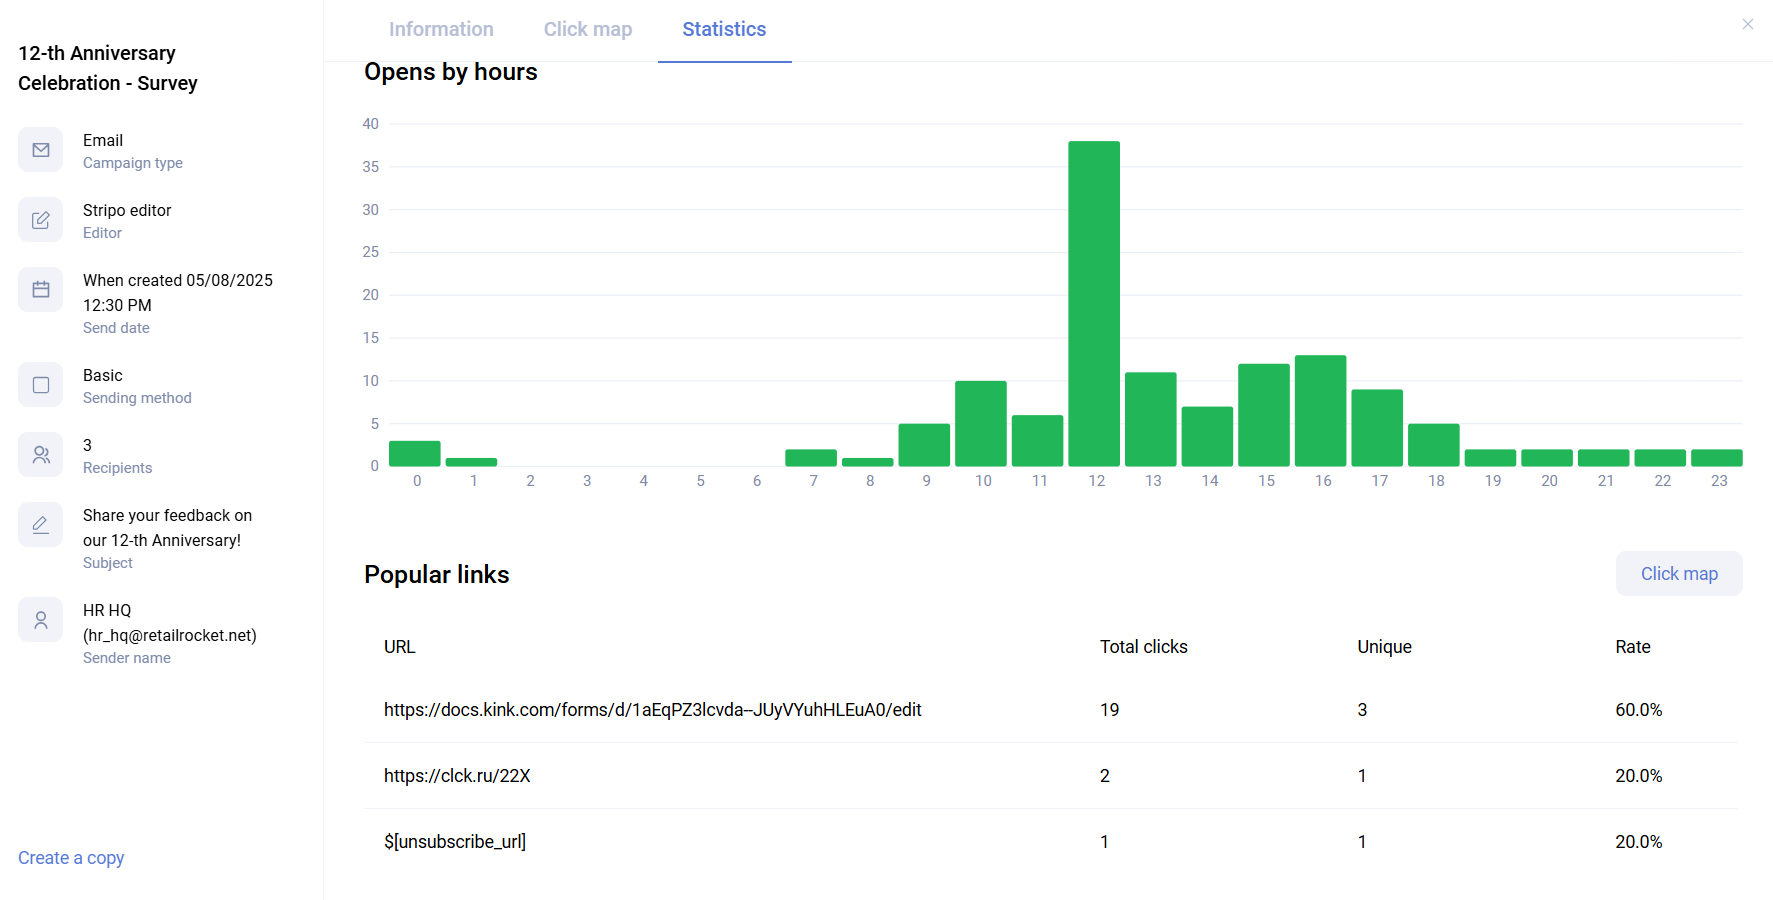This screenshot has width=1773, height=900.
Task: Click the chart bar for hour 0
Action: pos(414,454)
